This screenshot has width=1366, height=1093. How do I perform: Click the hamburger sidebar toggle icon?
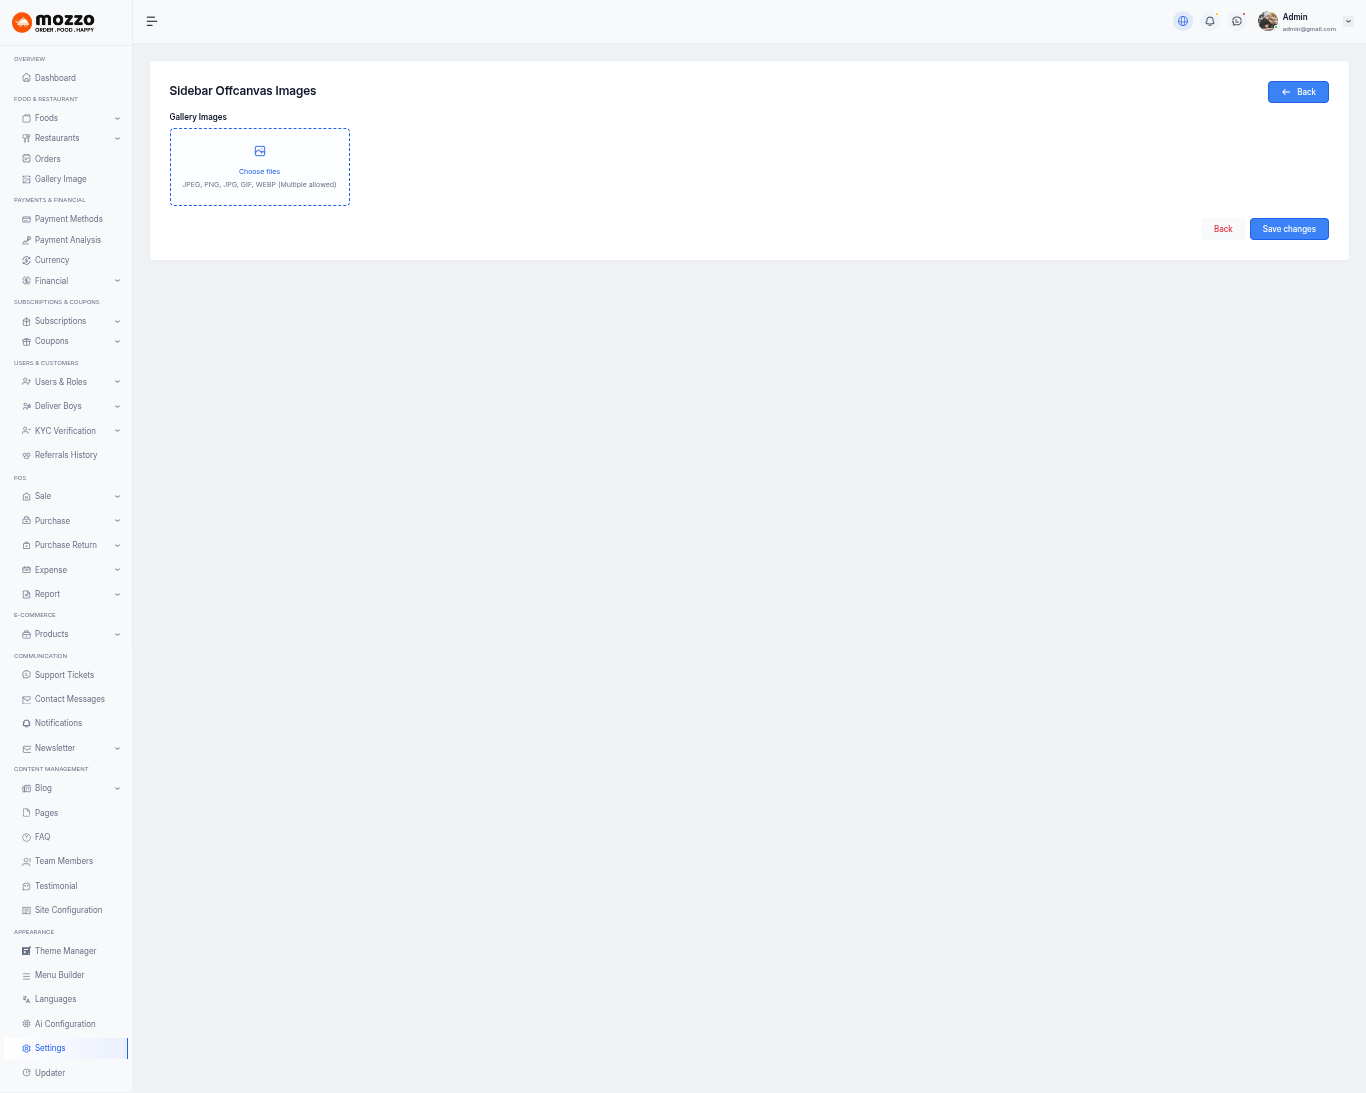[152, 21]
